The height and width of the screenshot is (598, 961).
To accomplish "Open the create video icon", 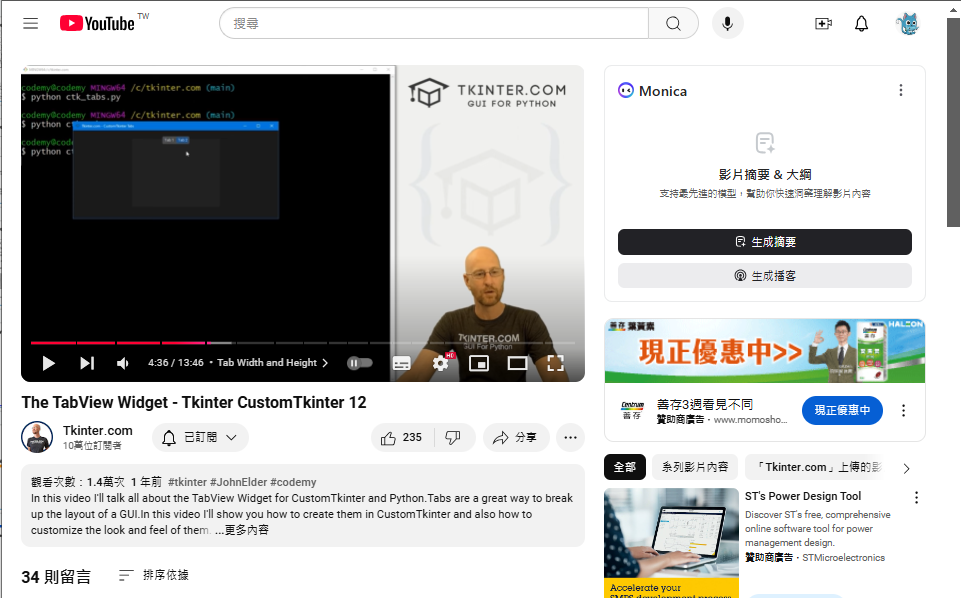I will (x=823, y=23).
